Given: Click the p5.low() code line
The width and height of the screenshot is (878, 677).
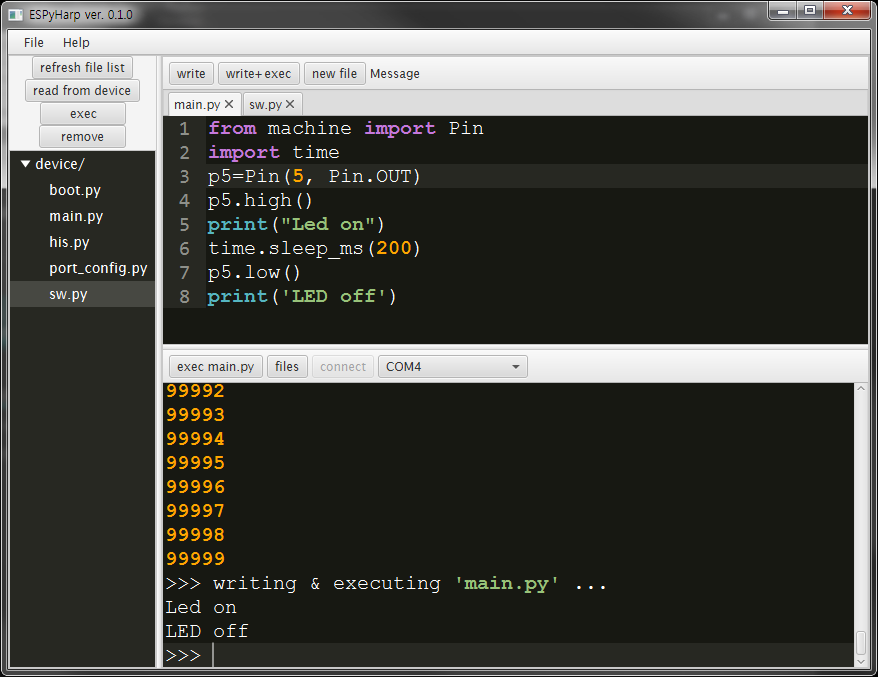Looking at the screenshot, I should pos(254,272).
